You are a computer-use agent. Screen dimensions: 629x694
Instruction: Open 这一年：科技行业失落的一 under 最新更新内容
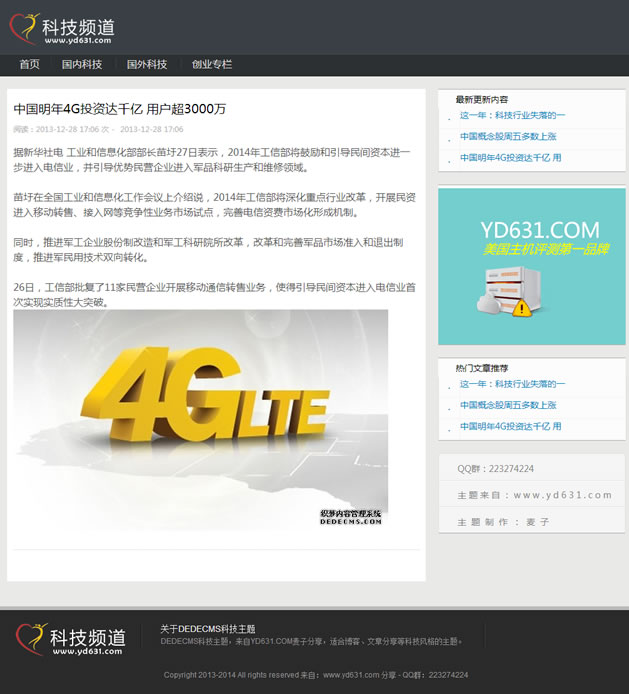(512, 116)
